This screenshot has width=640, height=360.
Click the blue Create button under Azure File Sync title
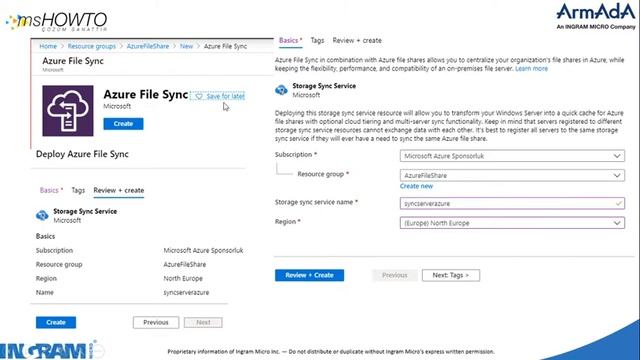(x=123, y=124)
